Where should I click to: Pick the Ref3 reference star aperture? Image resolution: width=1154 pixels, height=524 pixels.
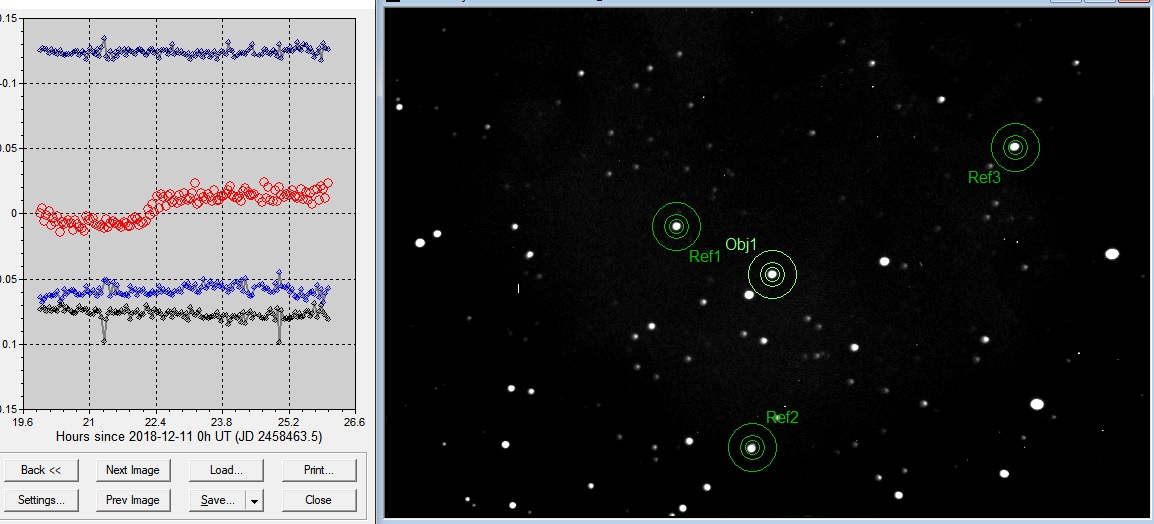coord(1015,147)
